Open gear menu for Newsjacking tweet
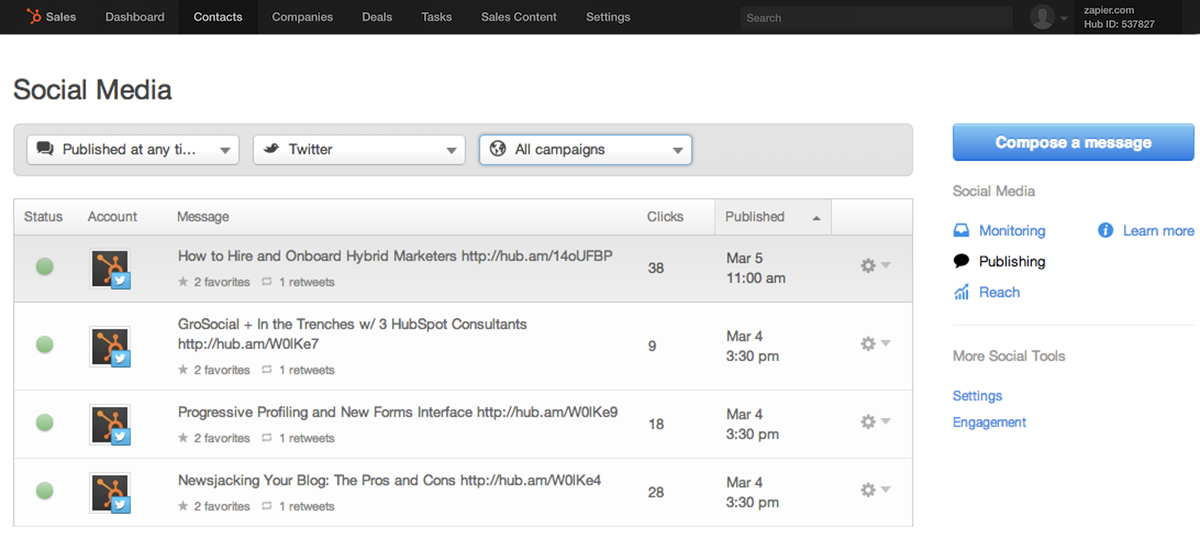 [875, 490]
